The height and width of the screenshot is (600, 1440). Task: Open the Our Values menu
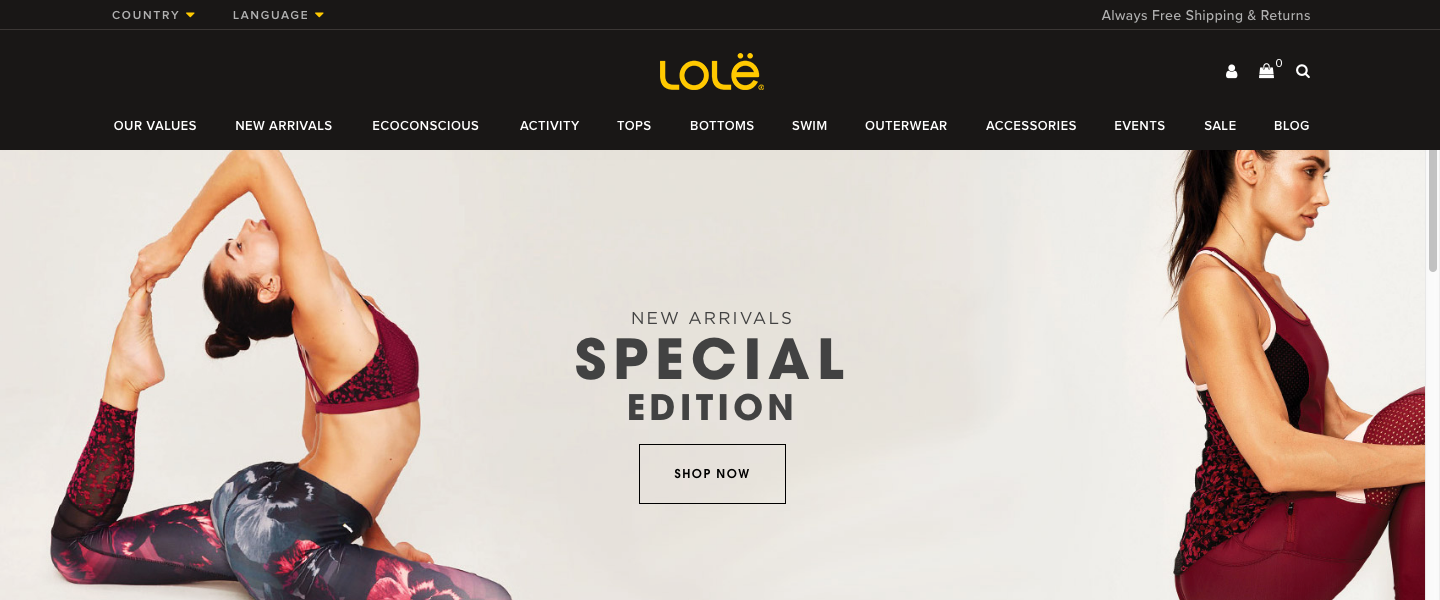click(155, 126)
